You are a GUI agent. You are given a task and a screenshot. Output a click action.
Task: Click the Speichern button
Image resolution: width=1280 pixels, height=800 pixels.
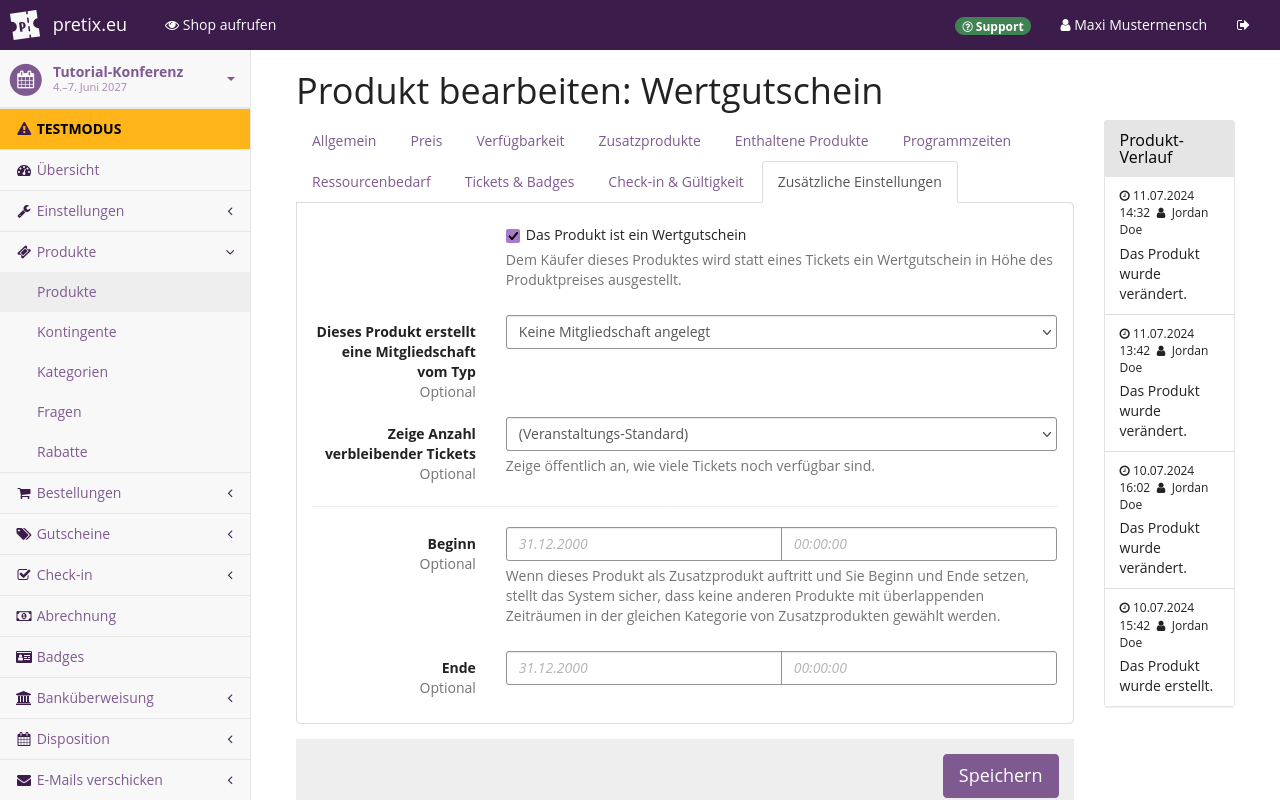pyautogui.click(x=1000, y=776)
